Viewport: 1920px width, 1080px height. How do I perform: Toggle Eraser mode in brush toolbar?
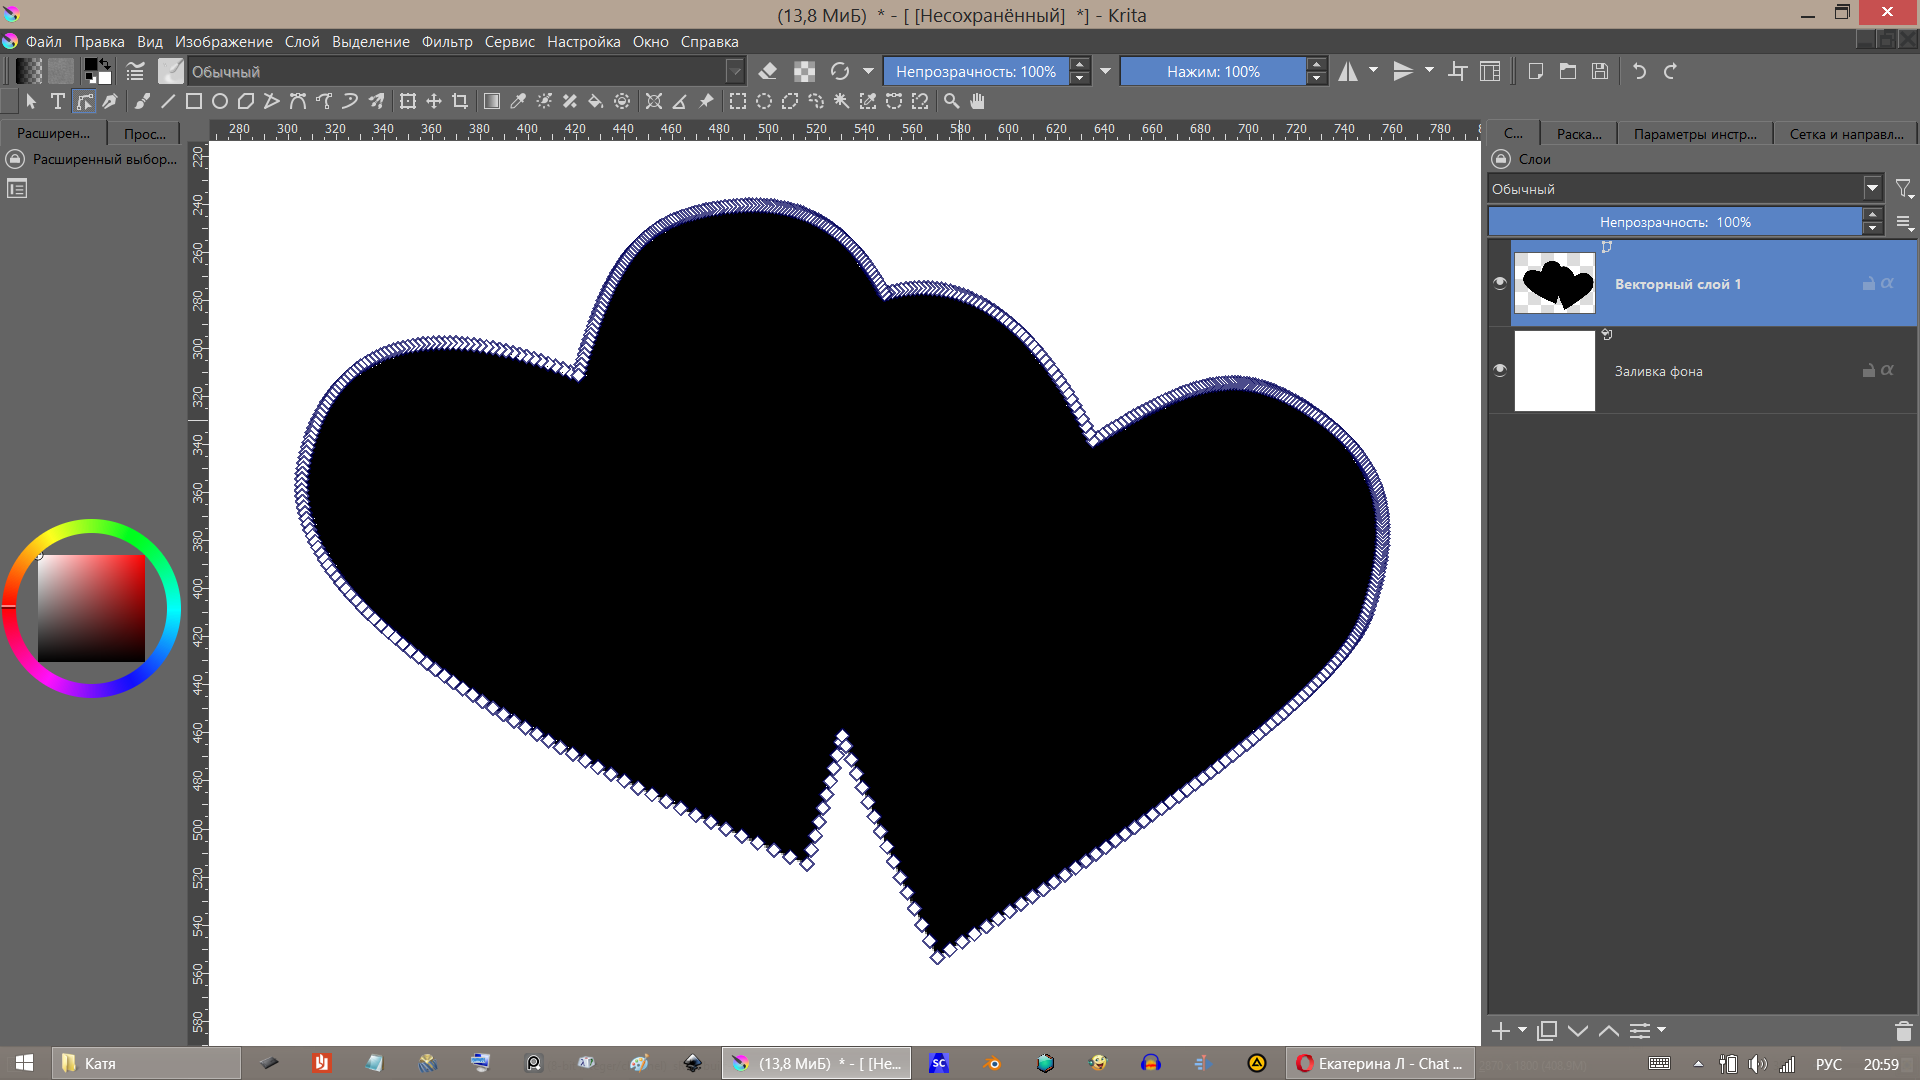tap(768, 71)
